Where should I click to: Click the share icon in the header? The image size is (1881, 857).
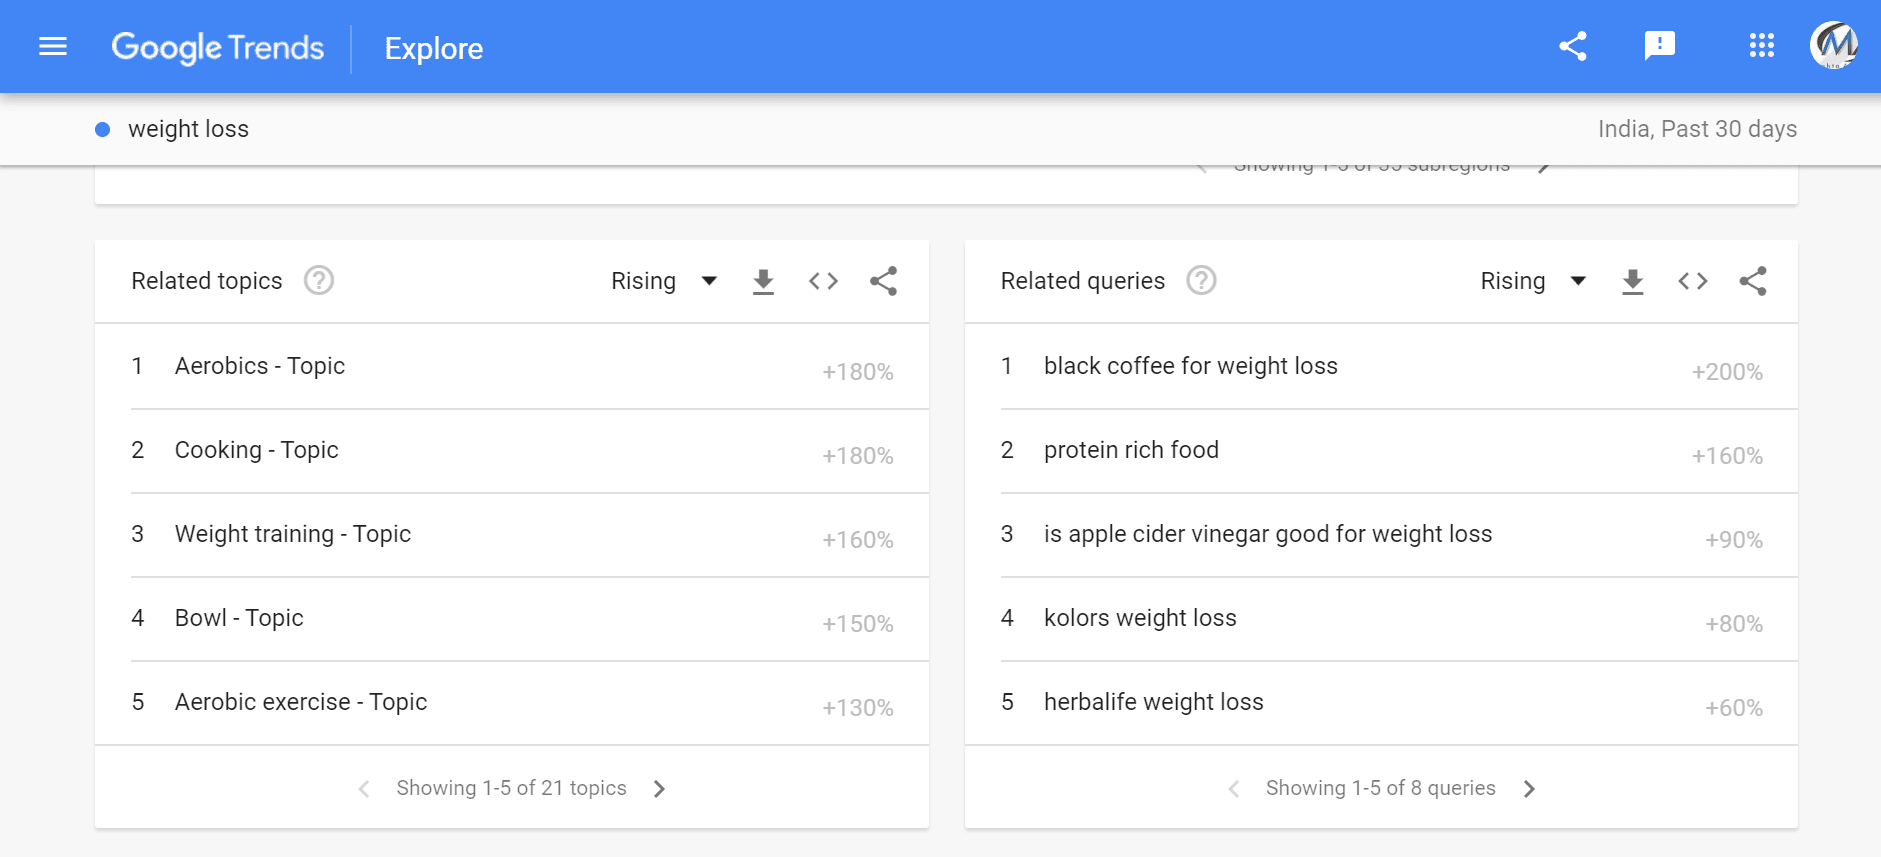tap(1573, 46)
